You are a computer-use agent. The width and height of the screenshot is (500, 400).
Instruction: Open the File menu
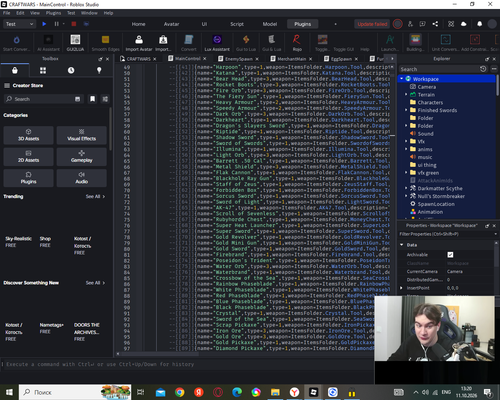pyautogui.click(x=6, y=13)
